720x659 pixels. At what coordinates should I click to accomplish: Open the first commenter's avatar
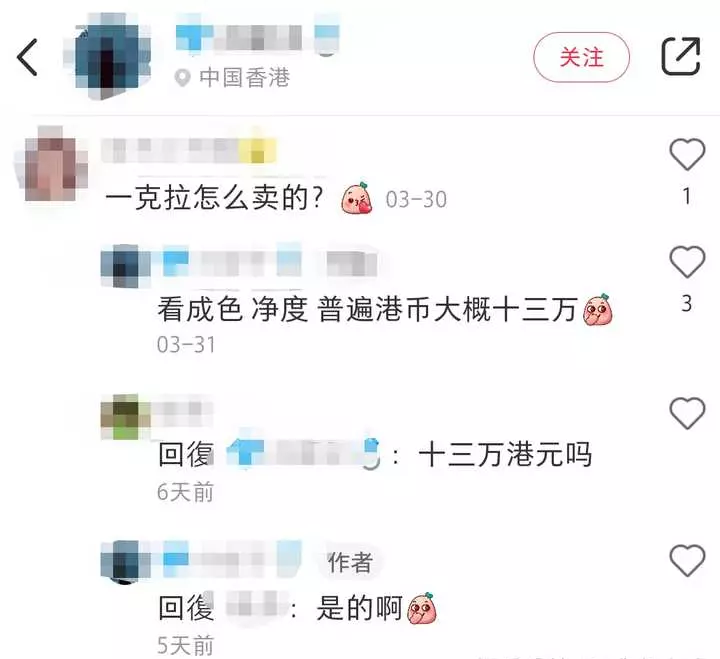pyautogui.click(x=51, y=163)
